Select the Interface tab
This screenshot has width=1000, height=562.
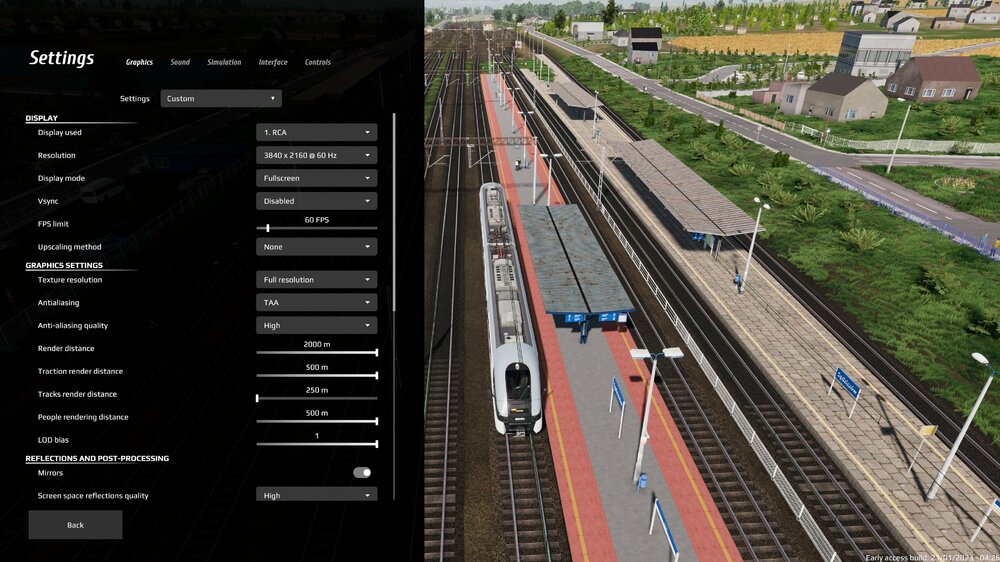[x=273, y=62]
